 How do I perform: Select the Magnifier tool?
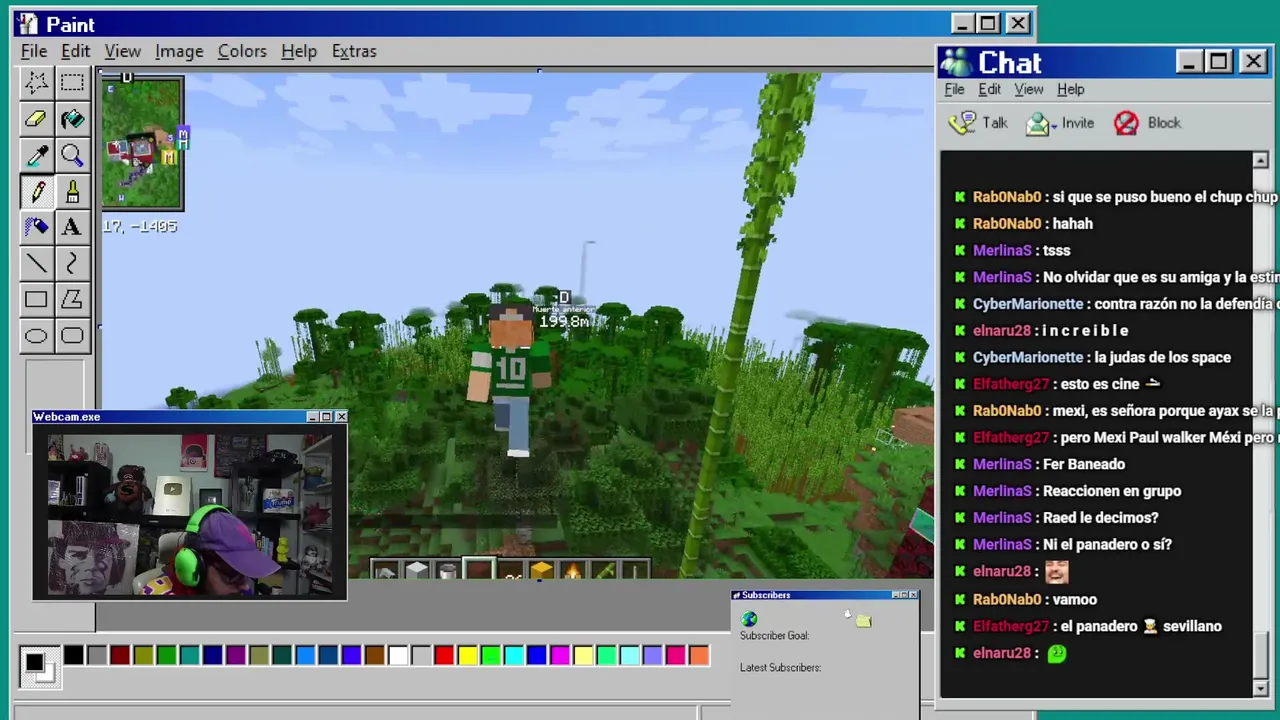(72, 155)
